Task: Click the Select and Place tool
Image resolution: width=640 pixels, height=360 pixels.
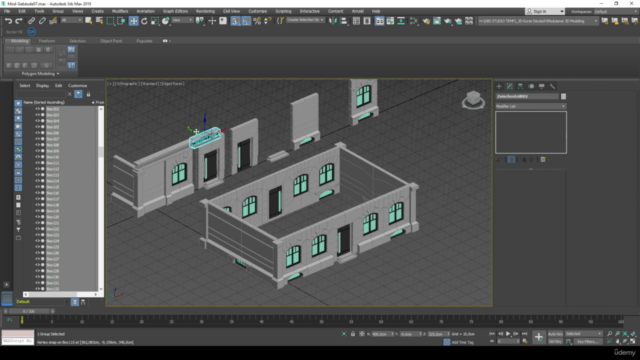Action: tap(165, 21)
